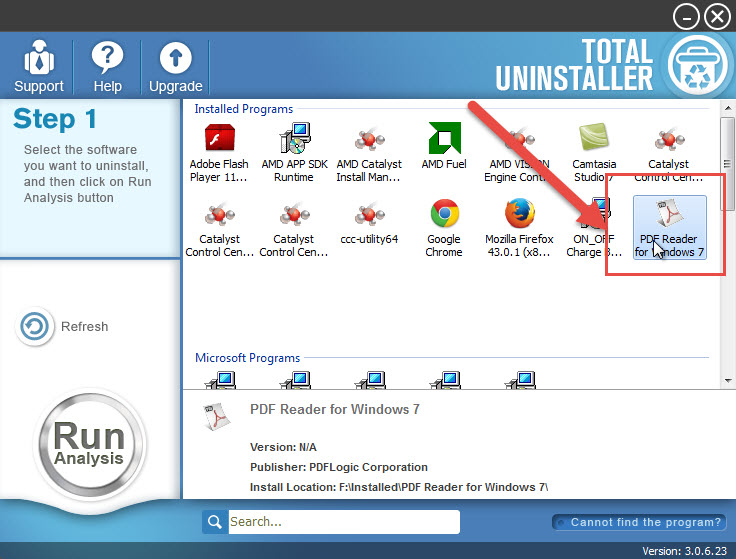Image resolution: width=736 pixels, height=559 pixels.
Task: Click scrollbar up arrow in program list
Action: (728, 108)
